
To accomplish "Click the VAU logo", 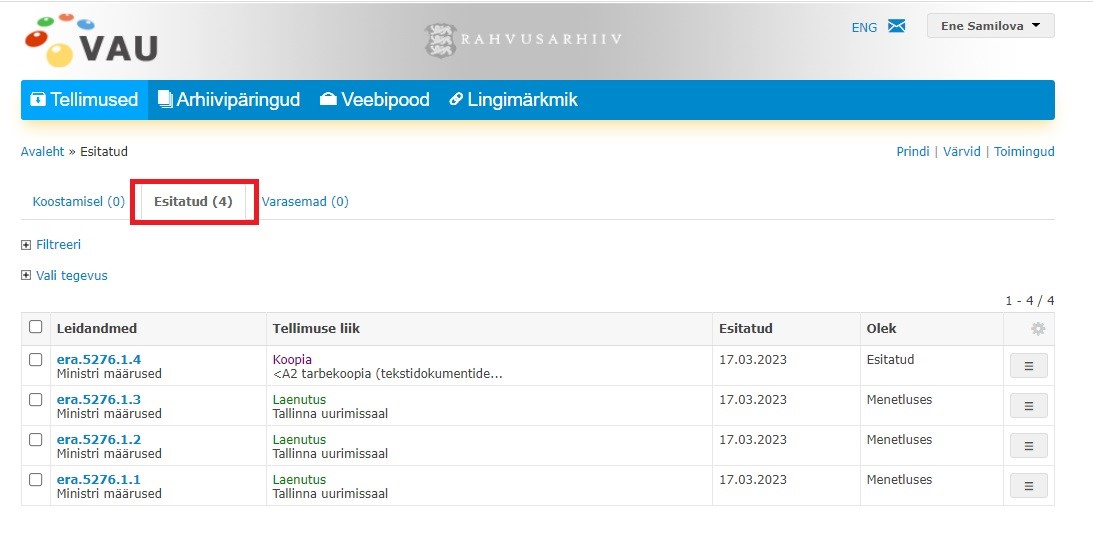I will pyautogui.click(x=91, y=40).
